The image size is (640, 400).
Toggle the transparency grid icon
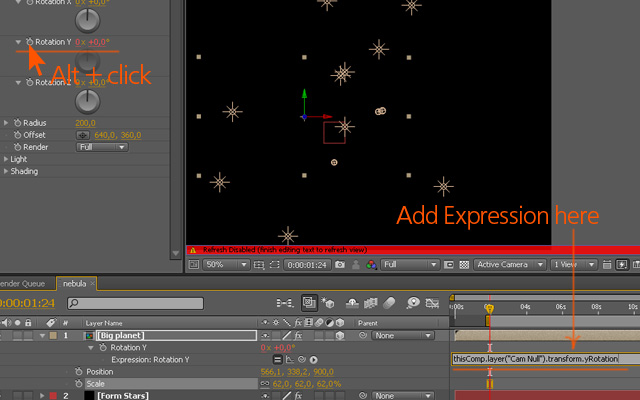[x=464, y=265]
